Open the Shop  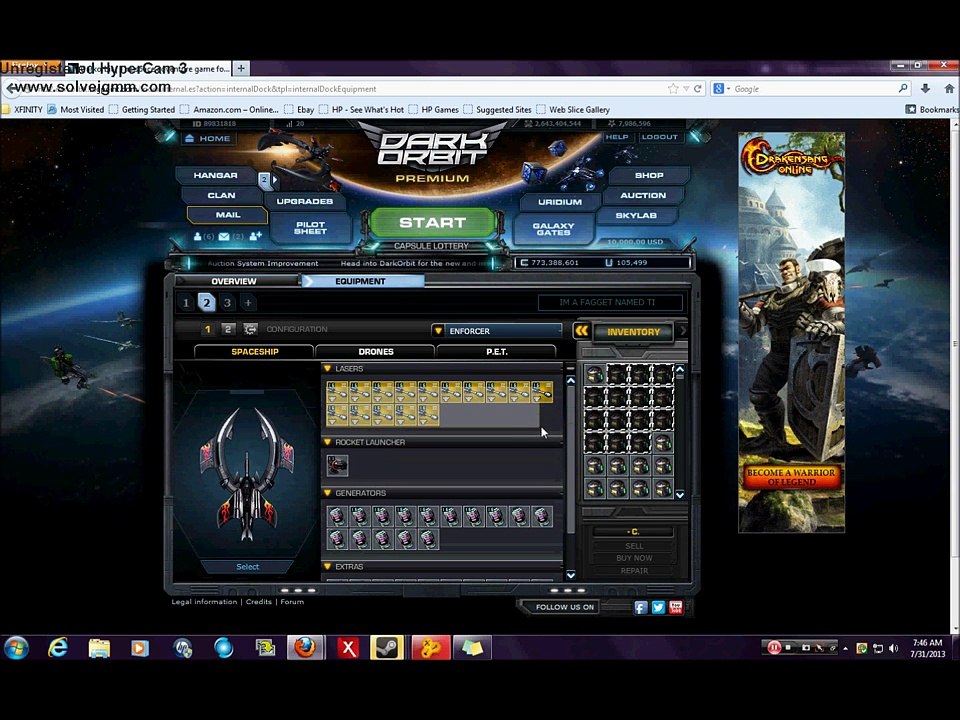coord(649,175)
